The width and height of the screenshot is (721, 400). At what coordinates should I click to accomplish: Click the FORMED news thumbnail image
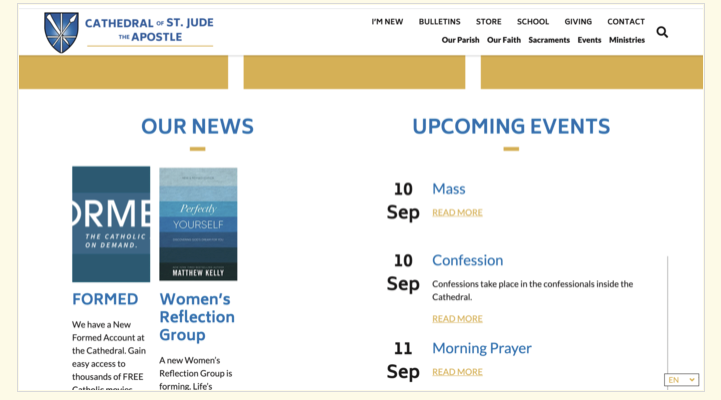click(111, 224)
